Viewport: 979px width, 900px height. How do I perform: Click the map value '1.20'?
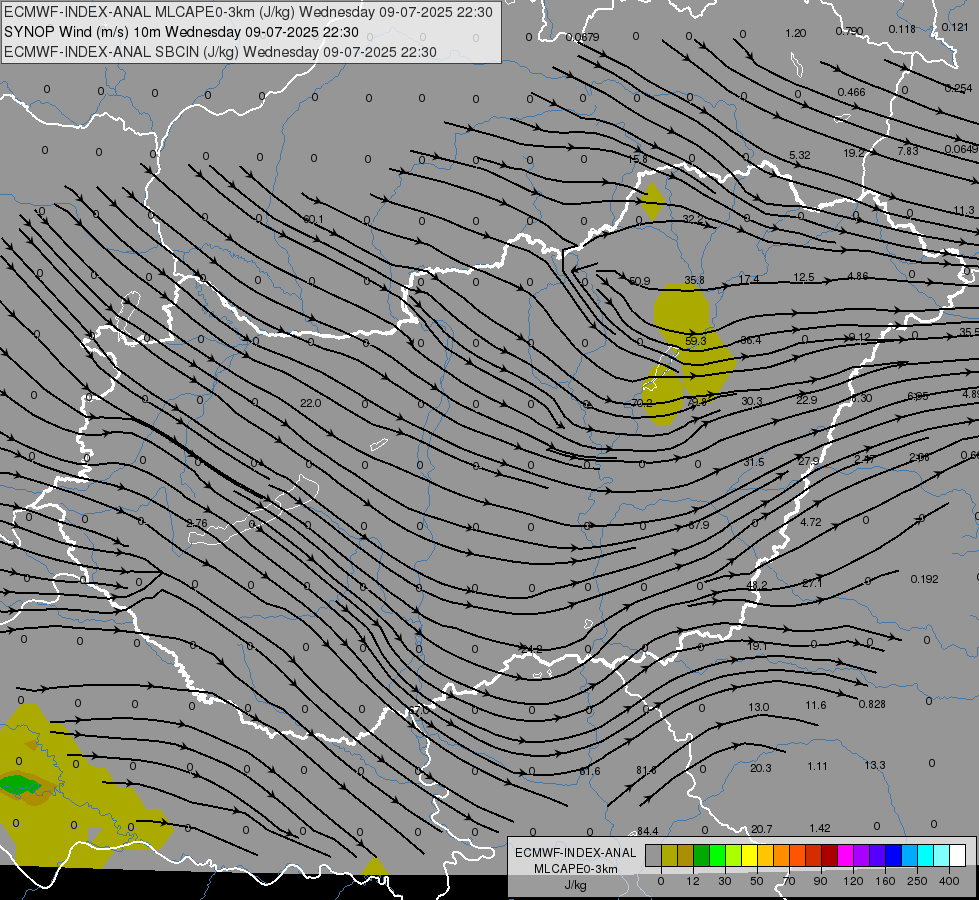tap(795, 33)
